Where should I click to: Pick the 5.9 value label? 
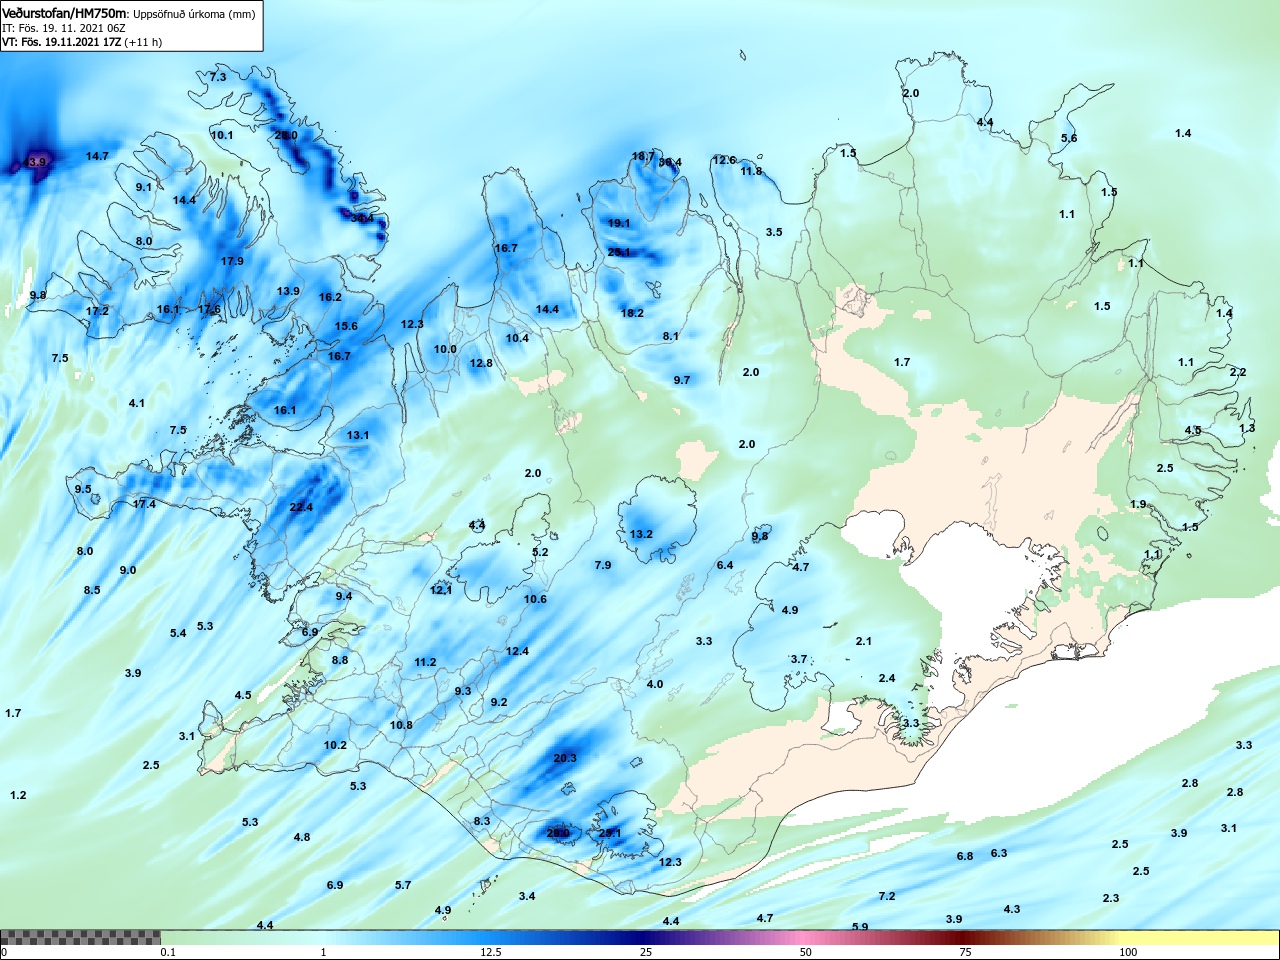tap(860, 927)
